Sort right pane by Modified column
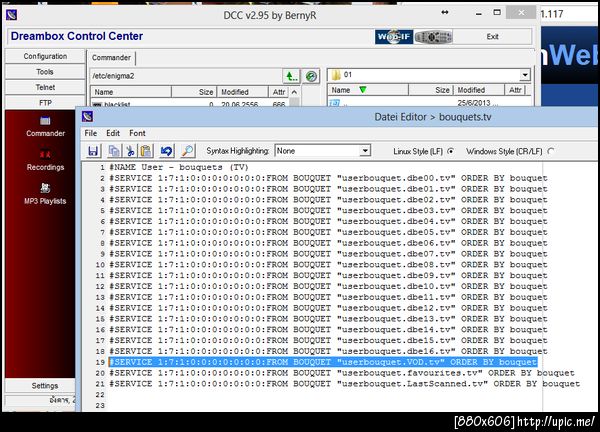The image size is (600, 432). point(479,90)
